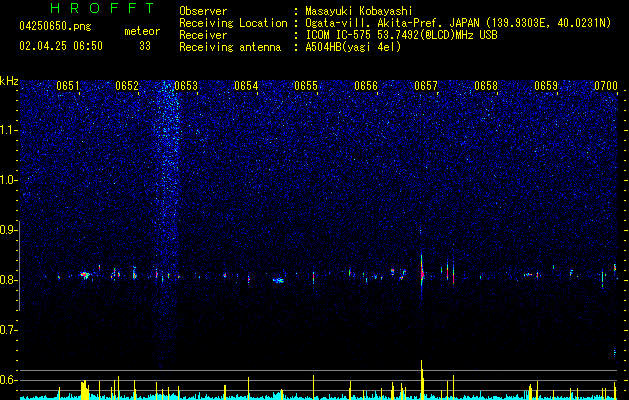Click the ICOM IC-575 receiver details
The image size is (629, 400).
tap(401, 35)
